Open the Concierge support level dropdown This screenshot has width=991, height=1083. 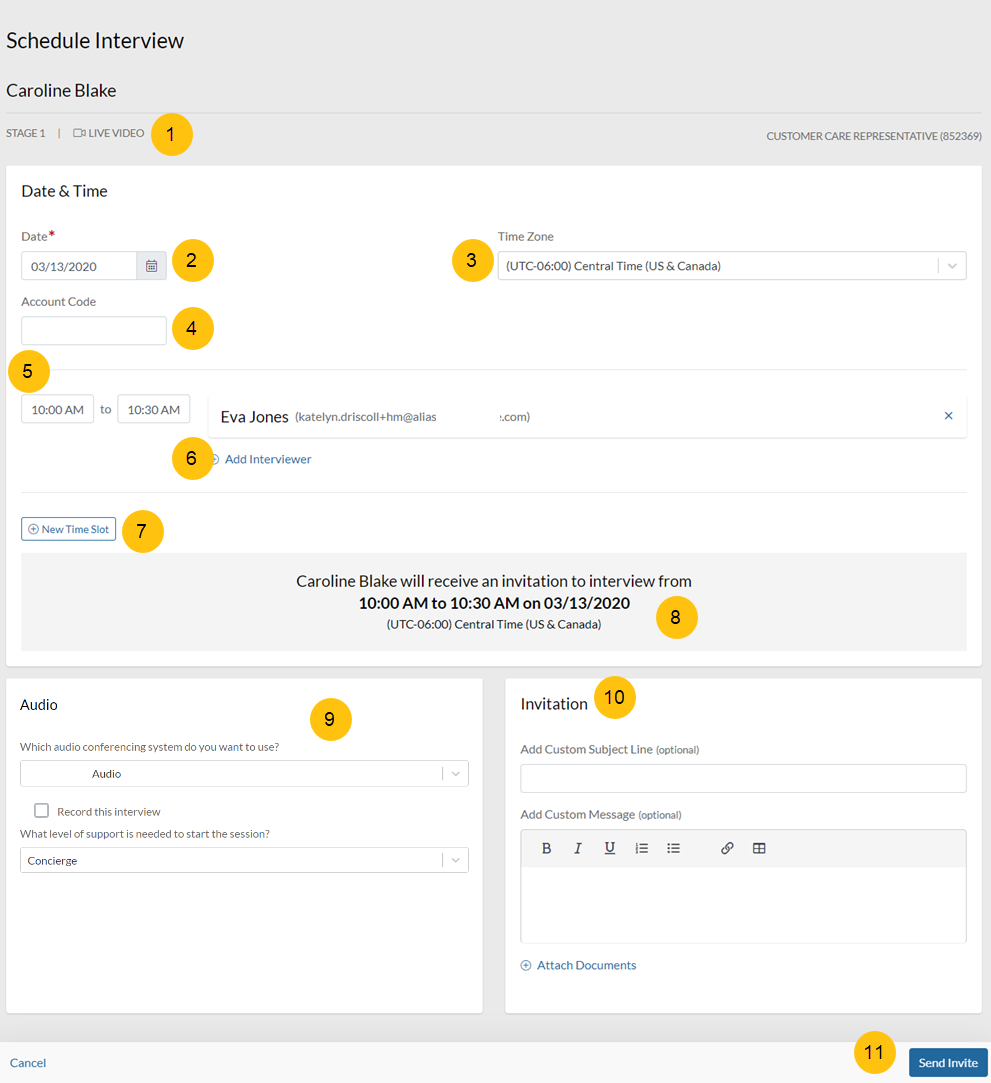(x=455, y=861)
